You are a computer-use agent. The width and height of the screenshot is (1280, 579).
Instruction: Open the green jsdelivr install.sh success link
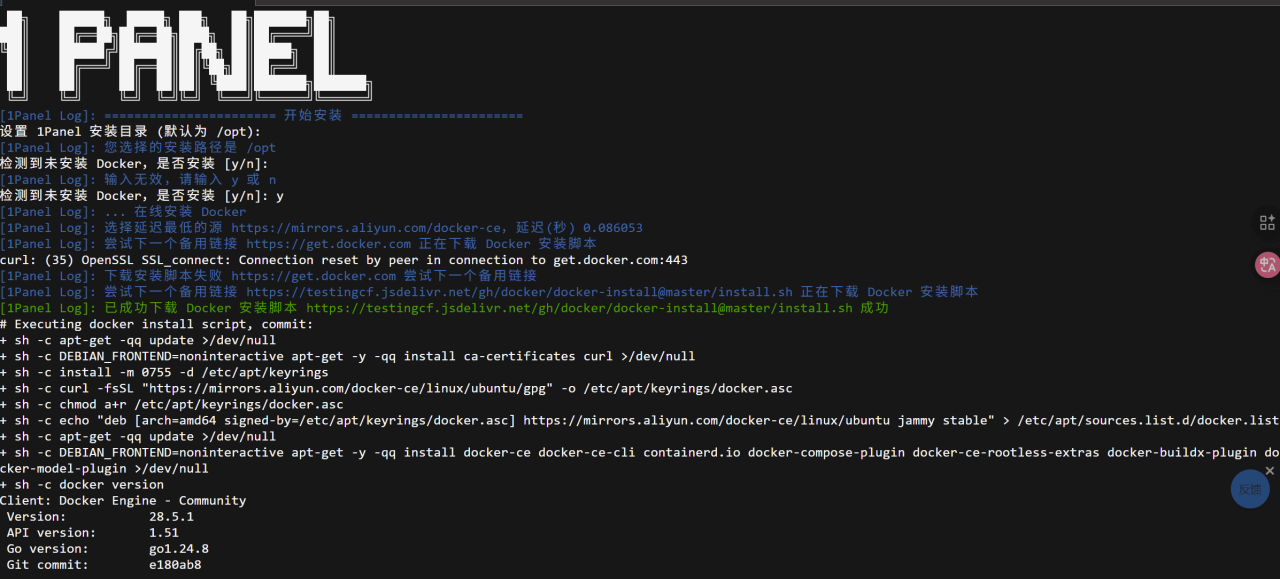pos(579,308)
